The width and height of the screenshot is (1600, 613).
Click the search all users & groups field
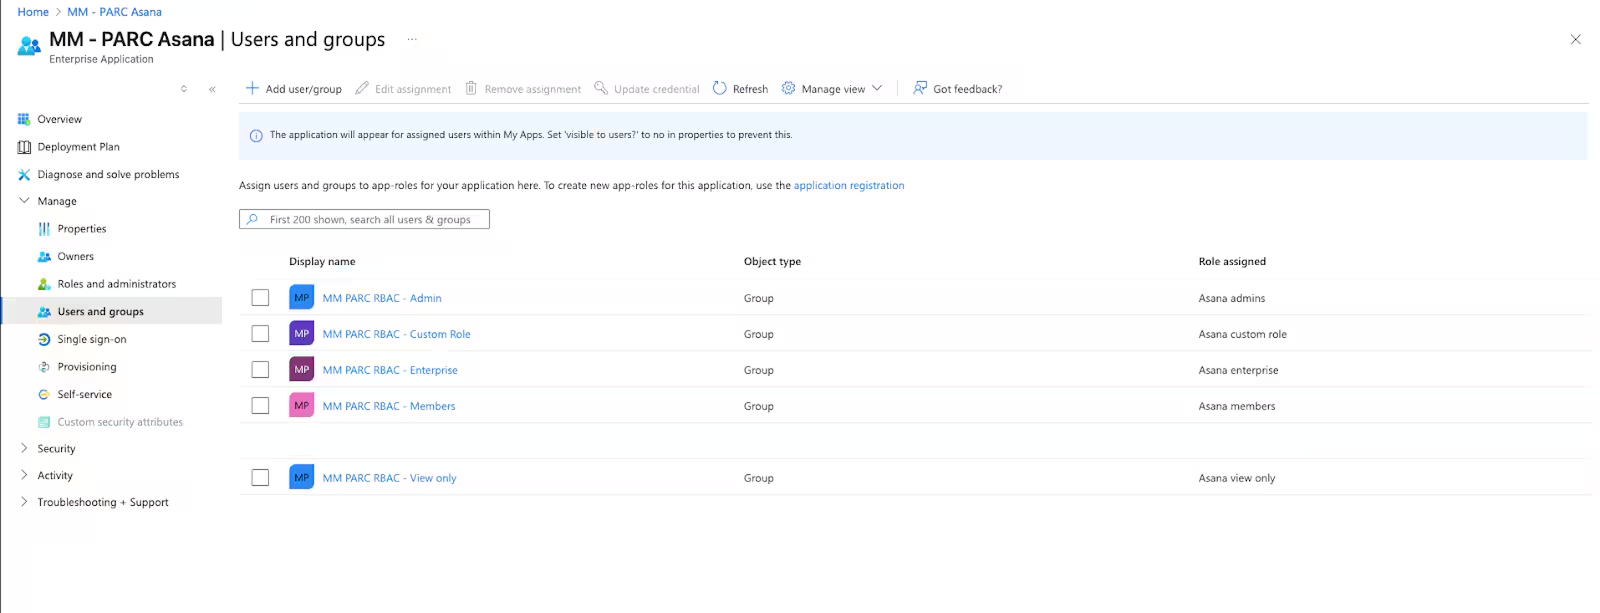(x=370, y=219)
